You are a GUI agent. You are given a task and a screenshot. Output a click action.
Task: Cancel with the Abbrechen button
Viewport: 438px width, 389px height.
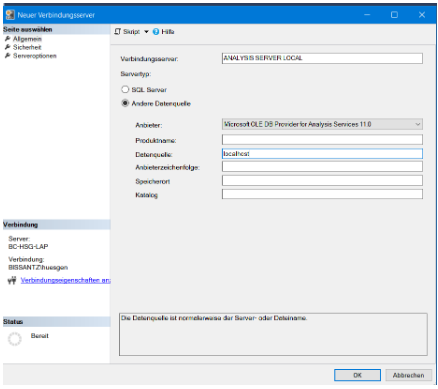pos(408,375)
